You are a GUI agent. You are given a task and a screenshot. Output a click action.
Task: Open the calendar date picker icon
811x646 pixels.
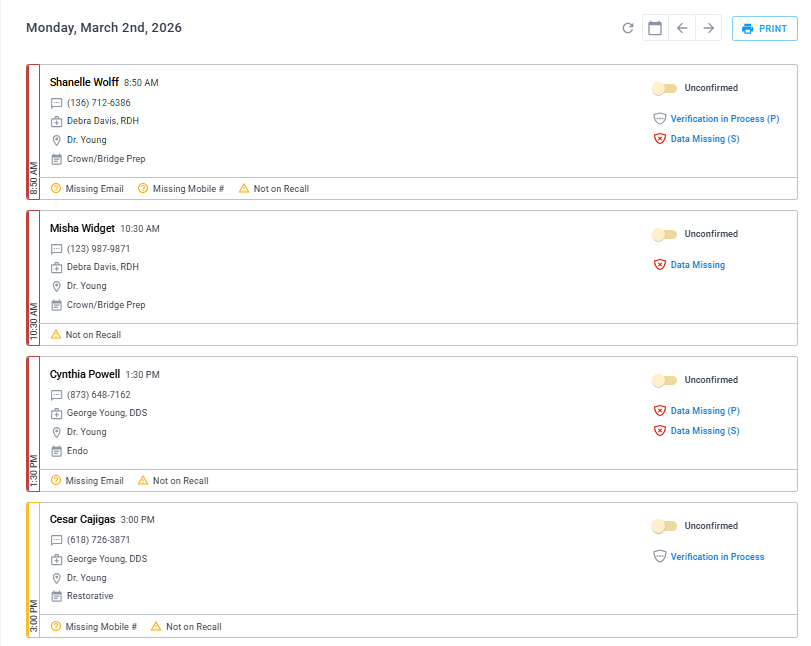tap(655, 28)
